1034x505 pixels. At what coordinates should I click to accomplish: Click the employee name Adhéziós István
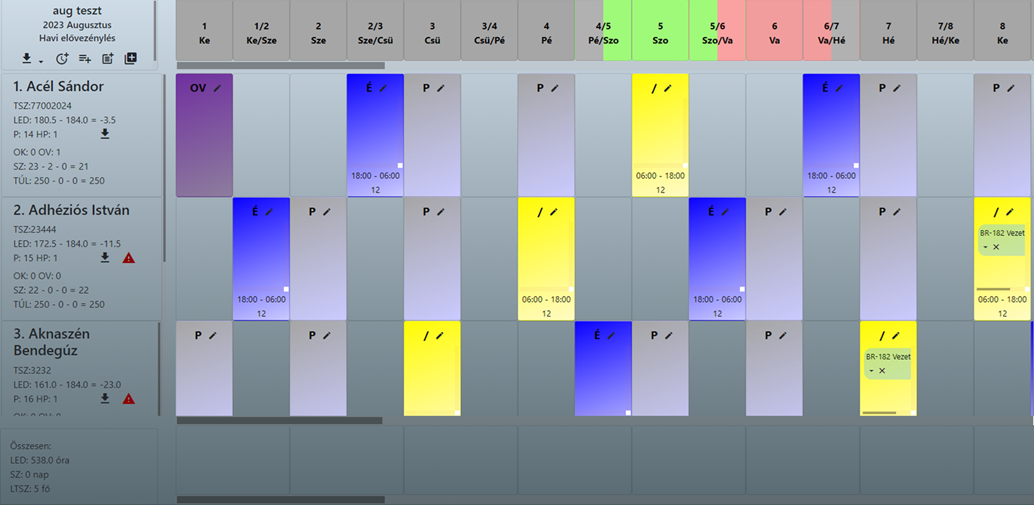[x=71, y=210]
